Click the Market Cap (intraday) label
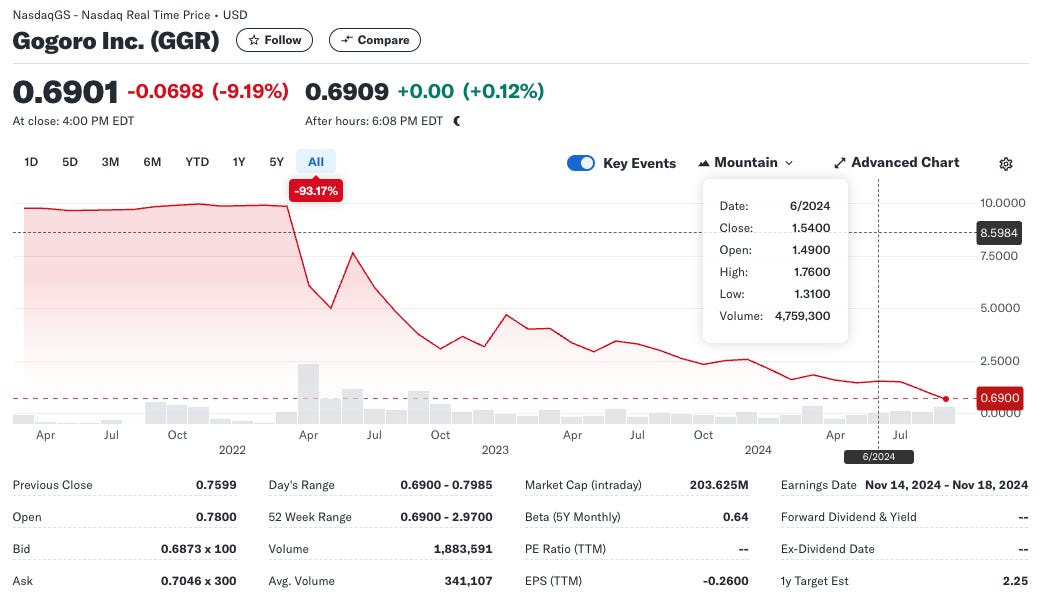 click(x=583, y=485)
